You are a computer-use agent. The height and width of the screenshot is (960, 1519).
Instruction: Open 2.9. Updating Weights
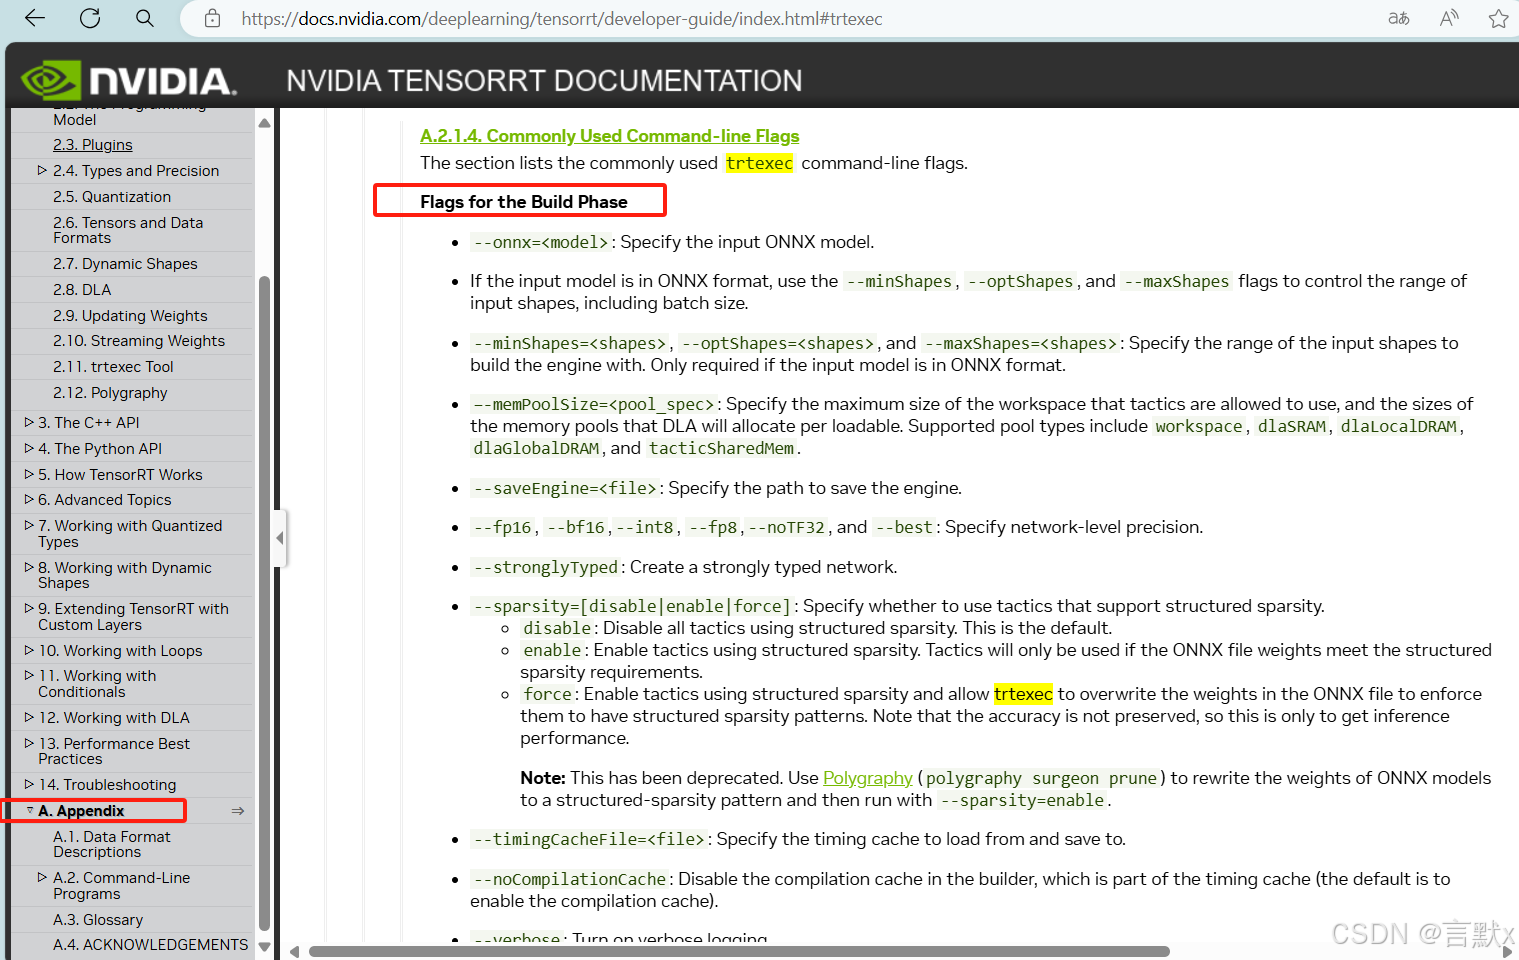(130, 316)
